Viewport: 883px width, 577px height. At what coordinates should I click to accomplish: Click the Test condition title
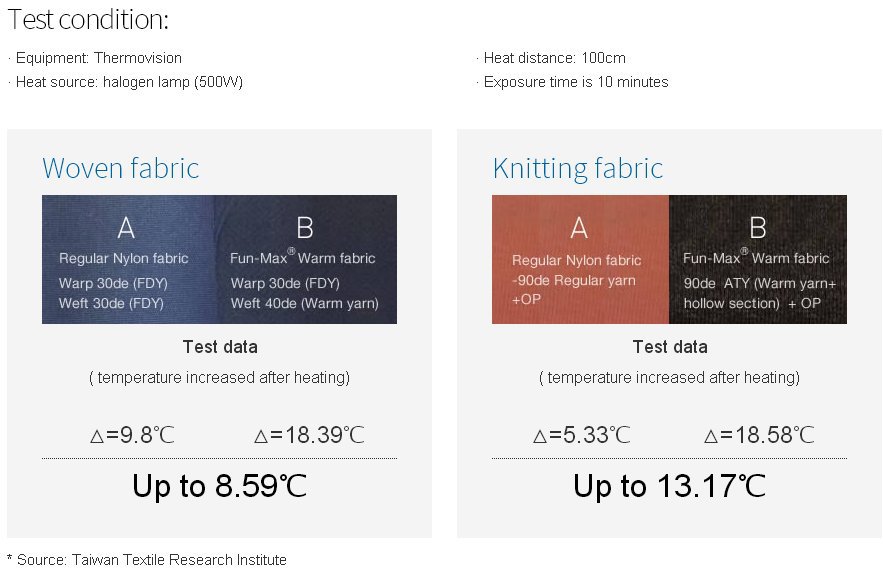point(88,20)
